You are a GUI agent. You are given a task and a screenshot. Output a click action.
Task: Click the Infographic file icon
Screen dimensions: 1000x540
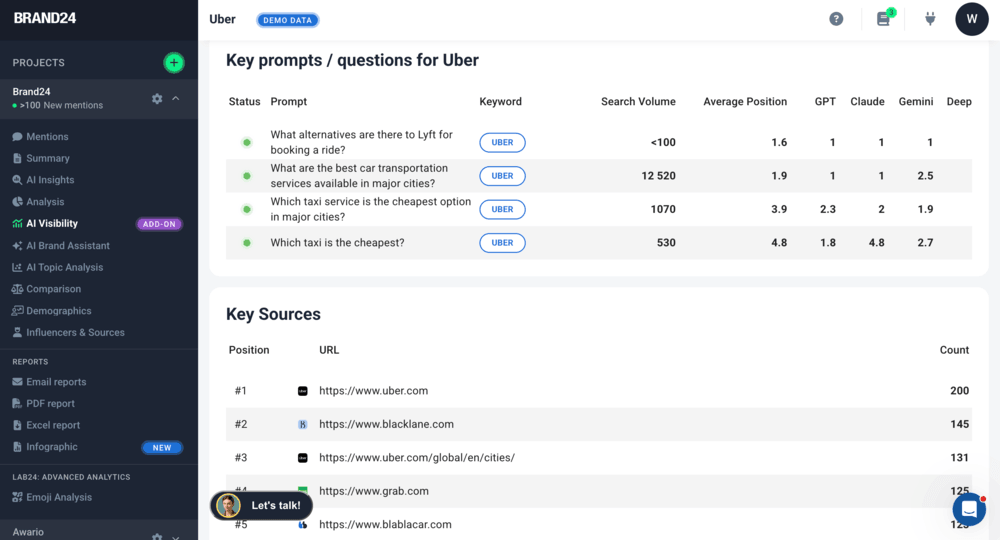17,447
